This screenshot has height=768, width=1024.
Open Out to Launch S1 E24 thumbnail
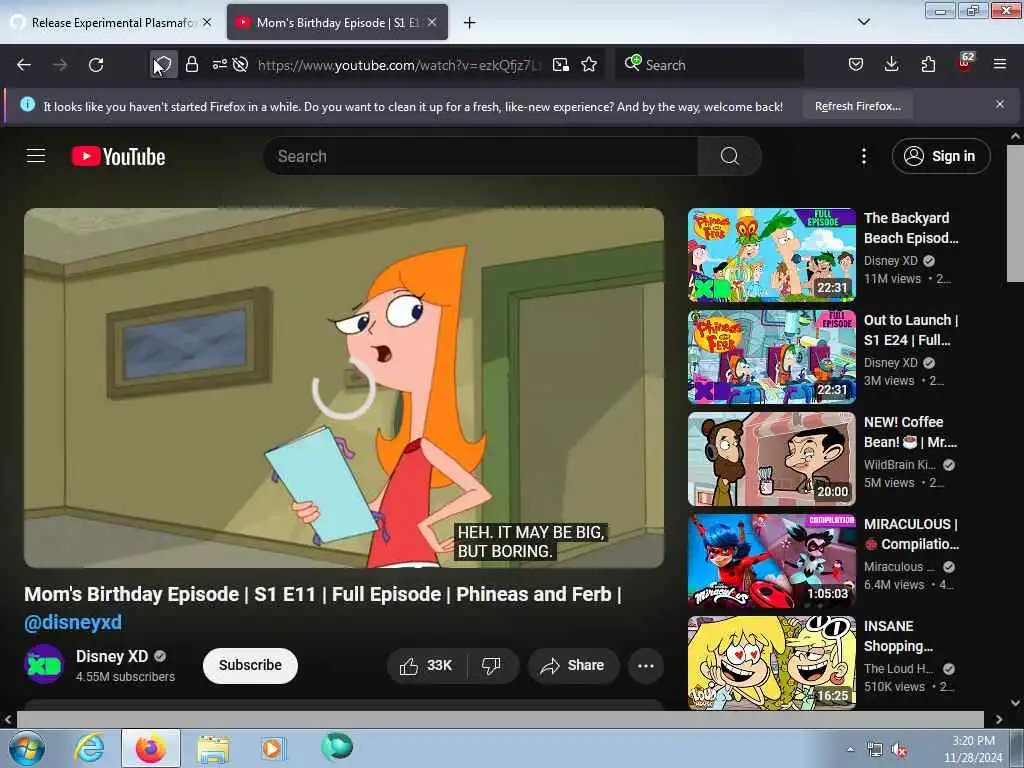tap(771, 357)
